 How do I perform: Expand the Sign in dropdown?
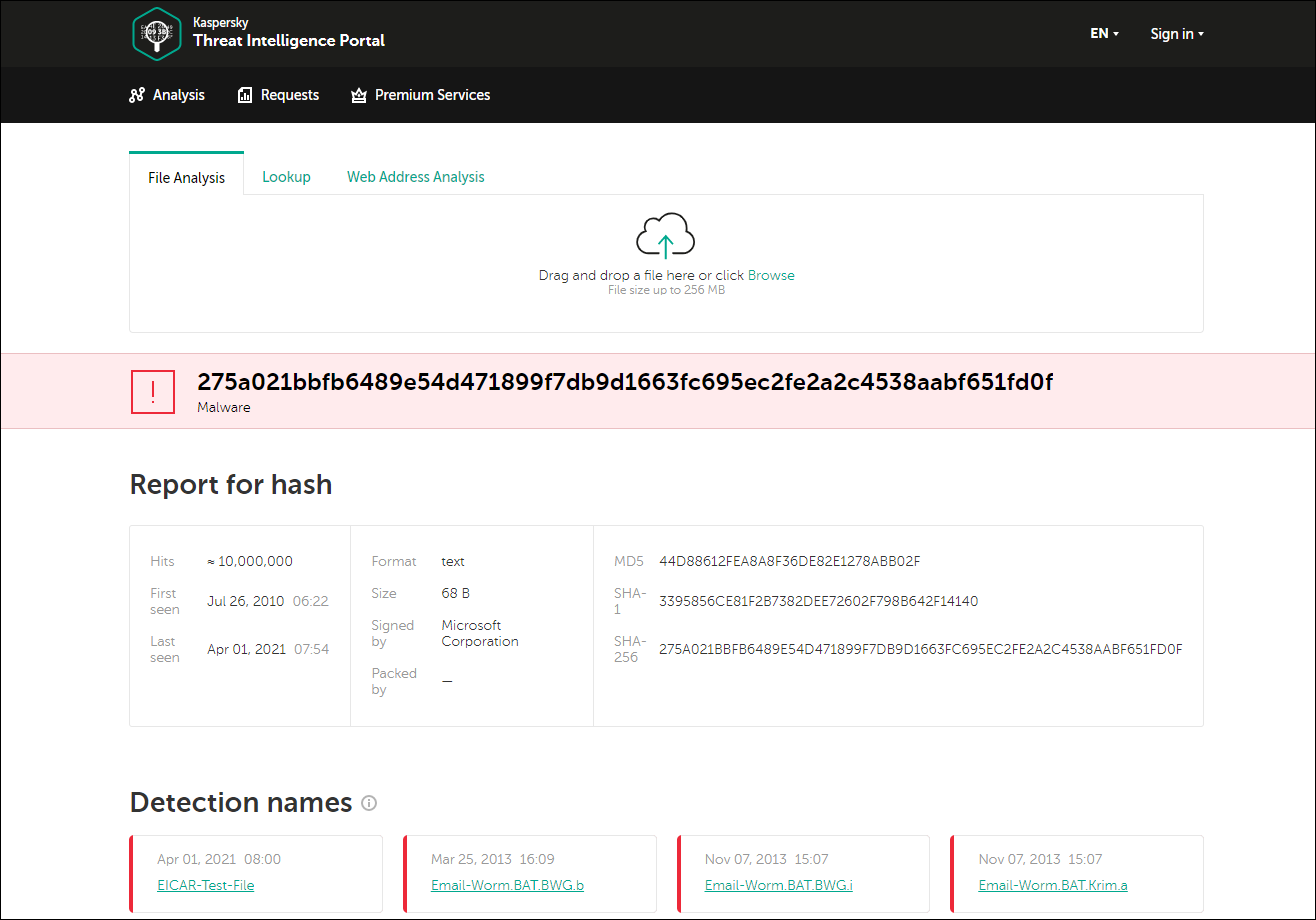tap(1176, 33)
